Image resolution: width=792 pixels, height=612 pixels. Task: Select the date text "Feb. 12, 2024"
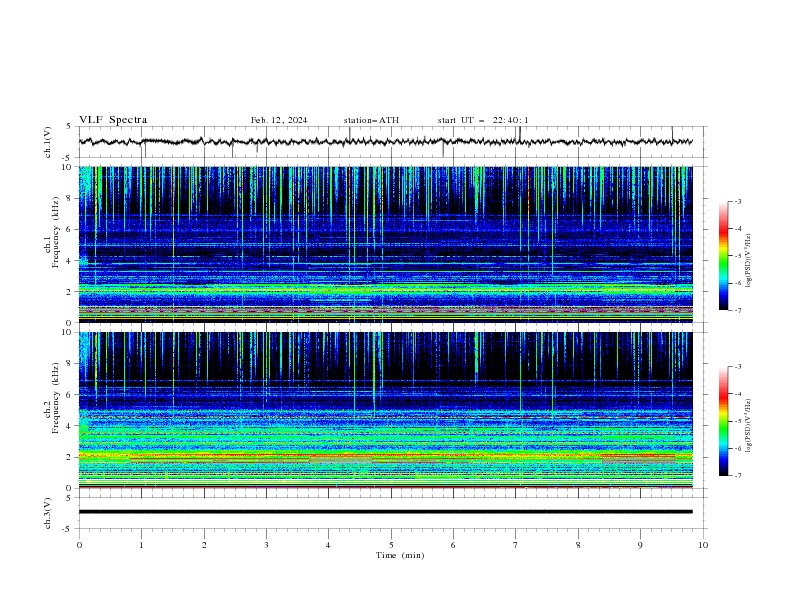(279, 120)
